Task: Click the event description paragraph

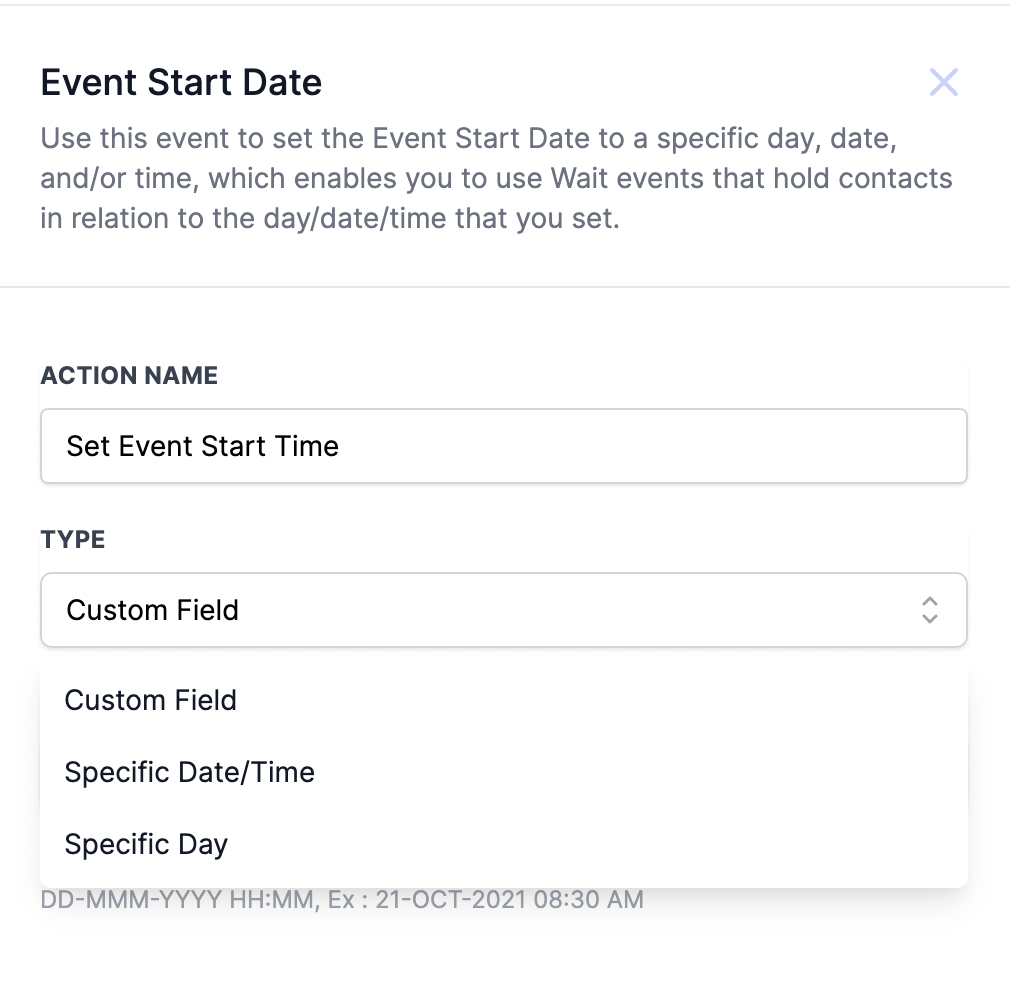Action: 497,178
